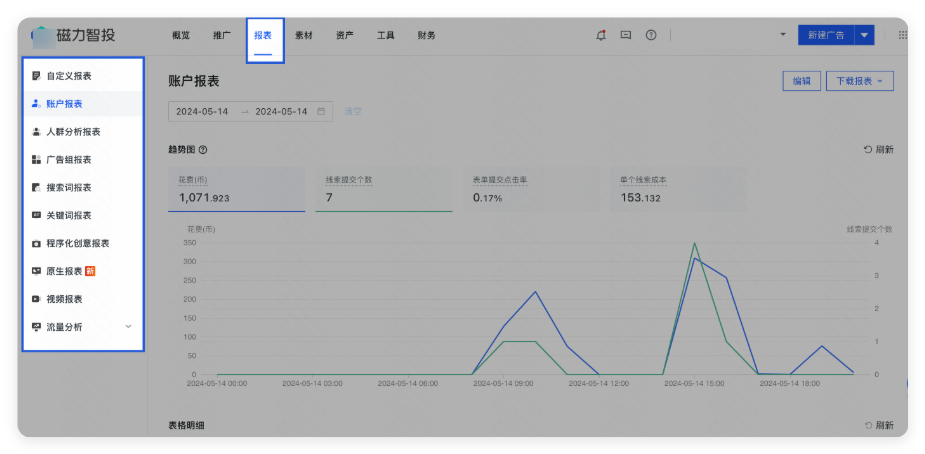Click the 搜索词报表 sidebar icon
The image size is (925, 454).
[36, 187]
